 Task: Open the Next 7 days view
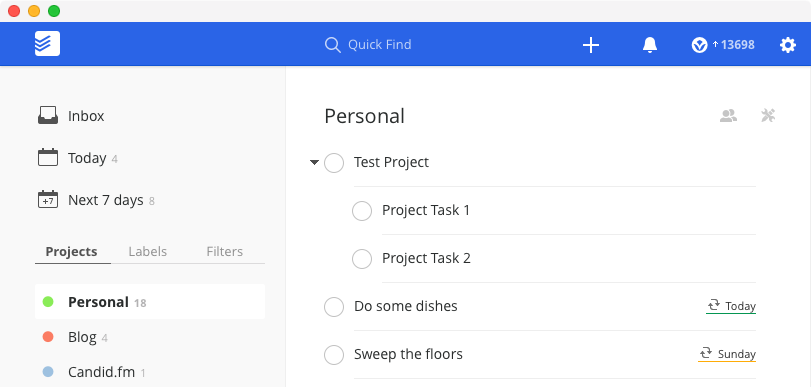pos(96,200)
